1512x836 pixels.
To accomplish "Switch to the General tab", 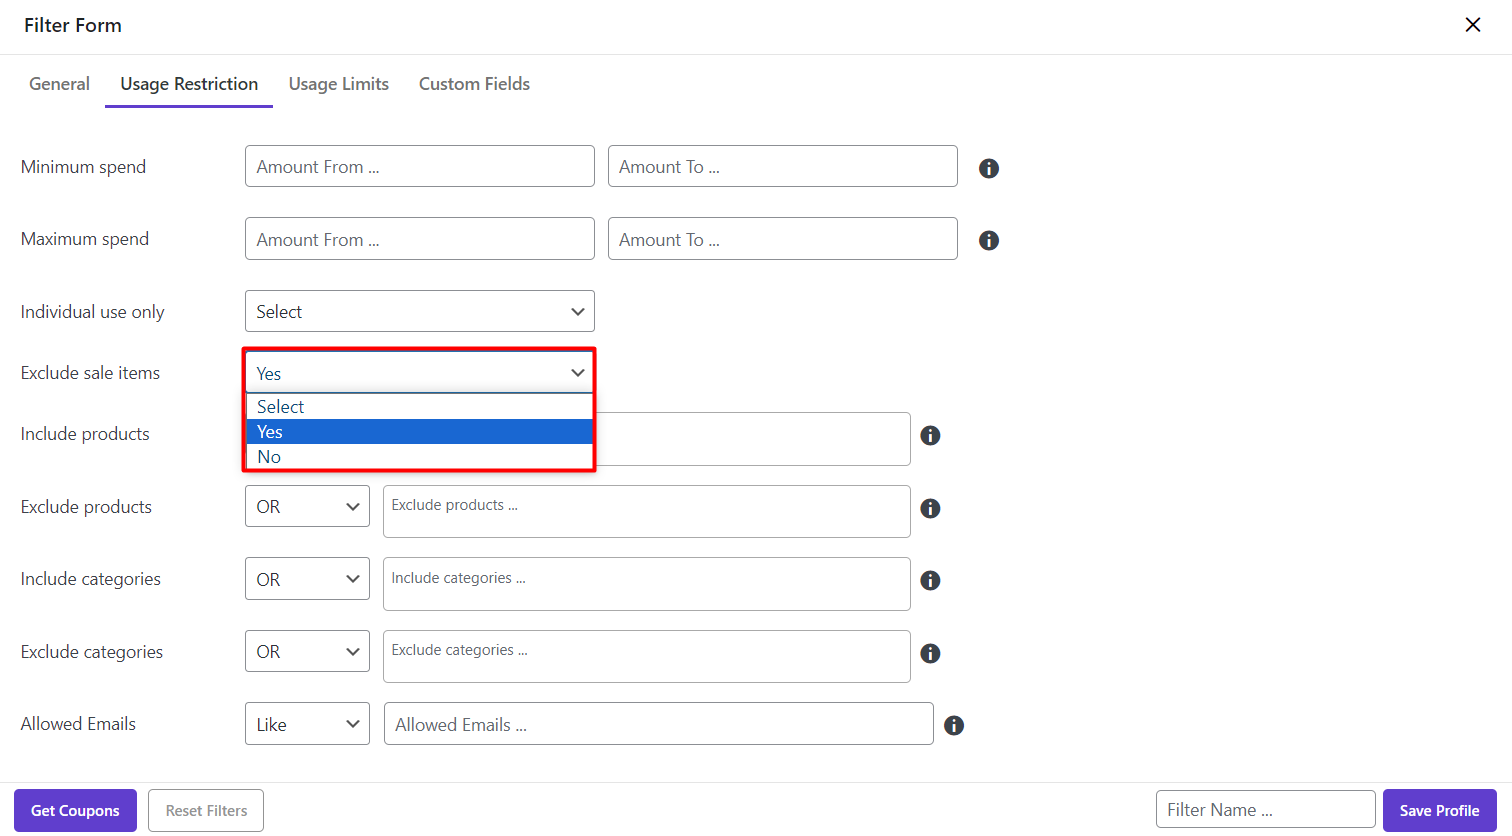I will [59, 84].
